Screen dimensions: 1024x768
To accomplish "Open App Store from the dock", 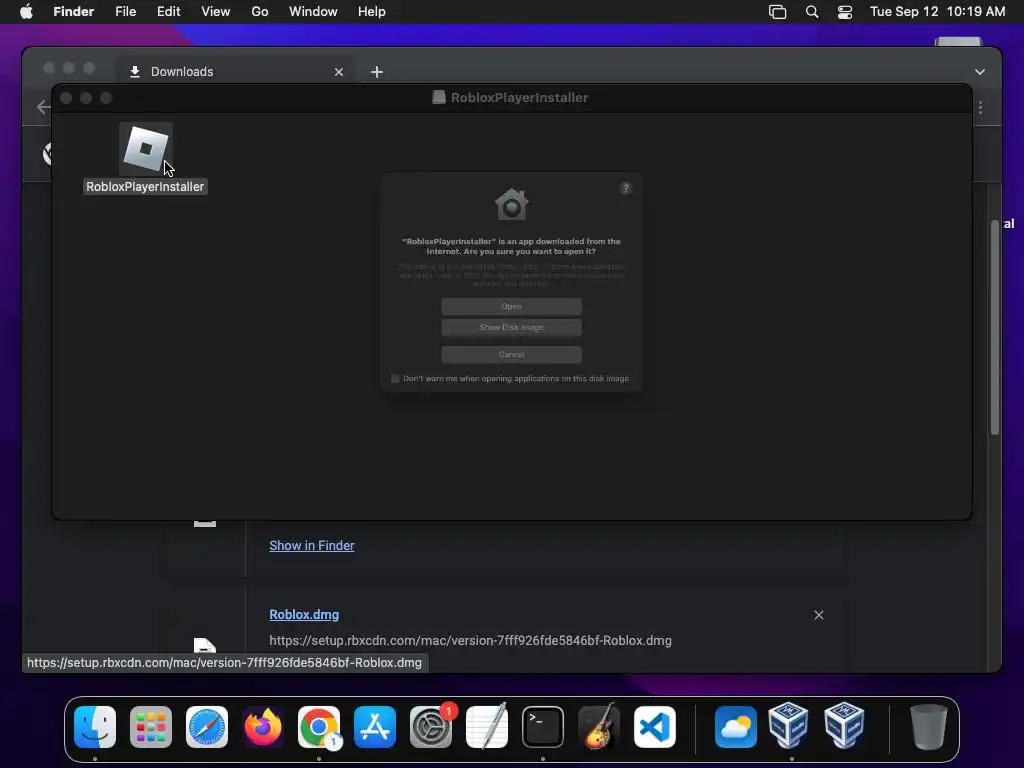I will 375,727.
